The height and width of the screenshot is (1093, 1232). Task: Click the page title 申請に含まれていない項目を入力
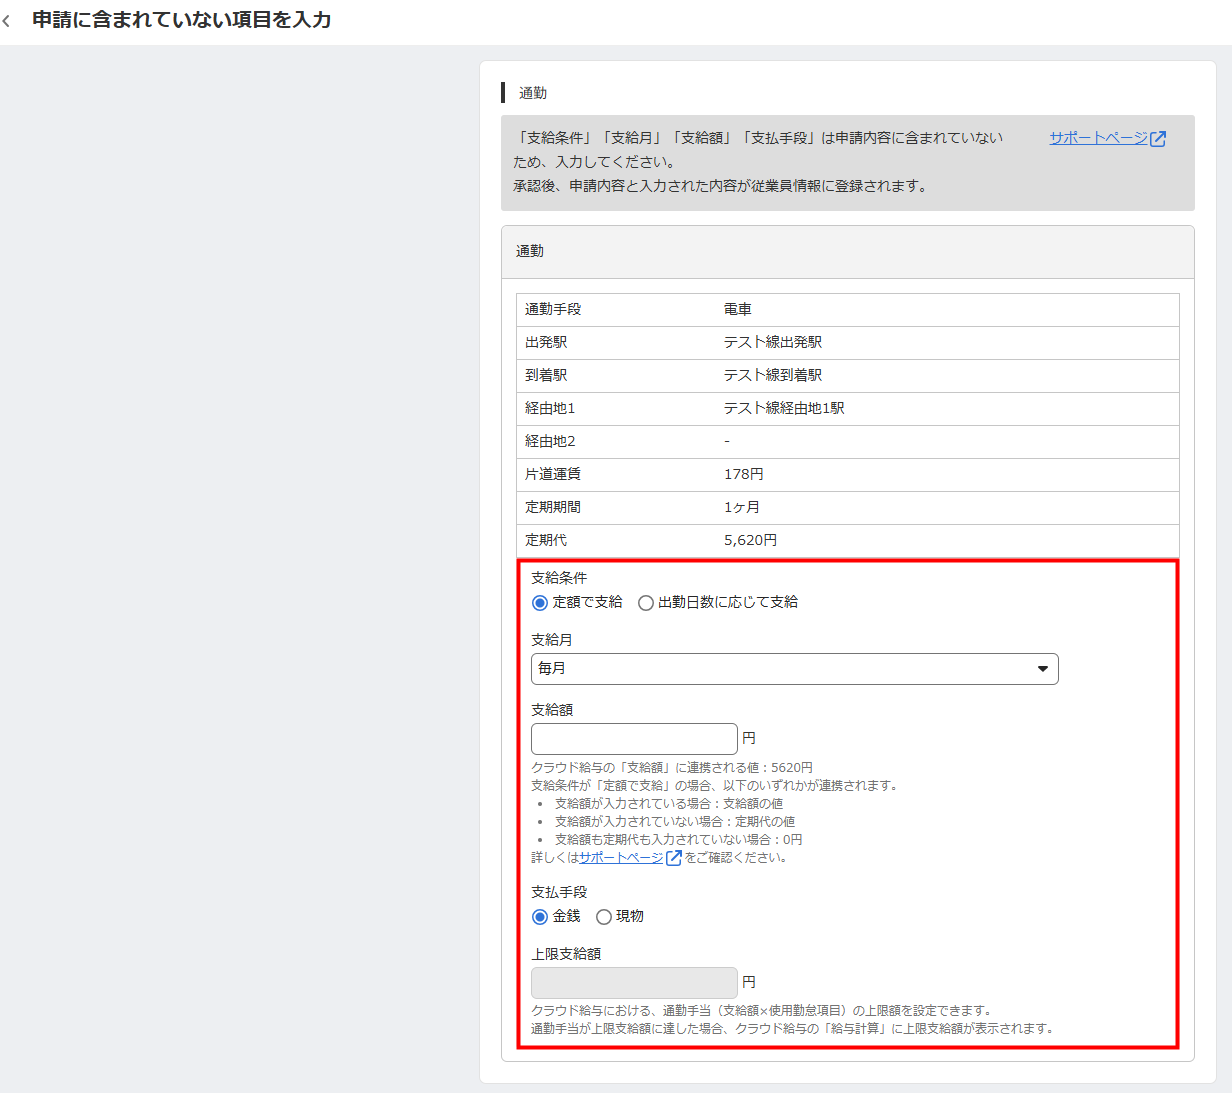182,20
